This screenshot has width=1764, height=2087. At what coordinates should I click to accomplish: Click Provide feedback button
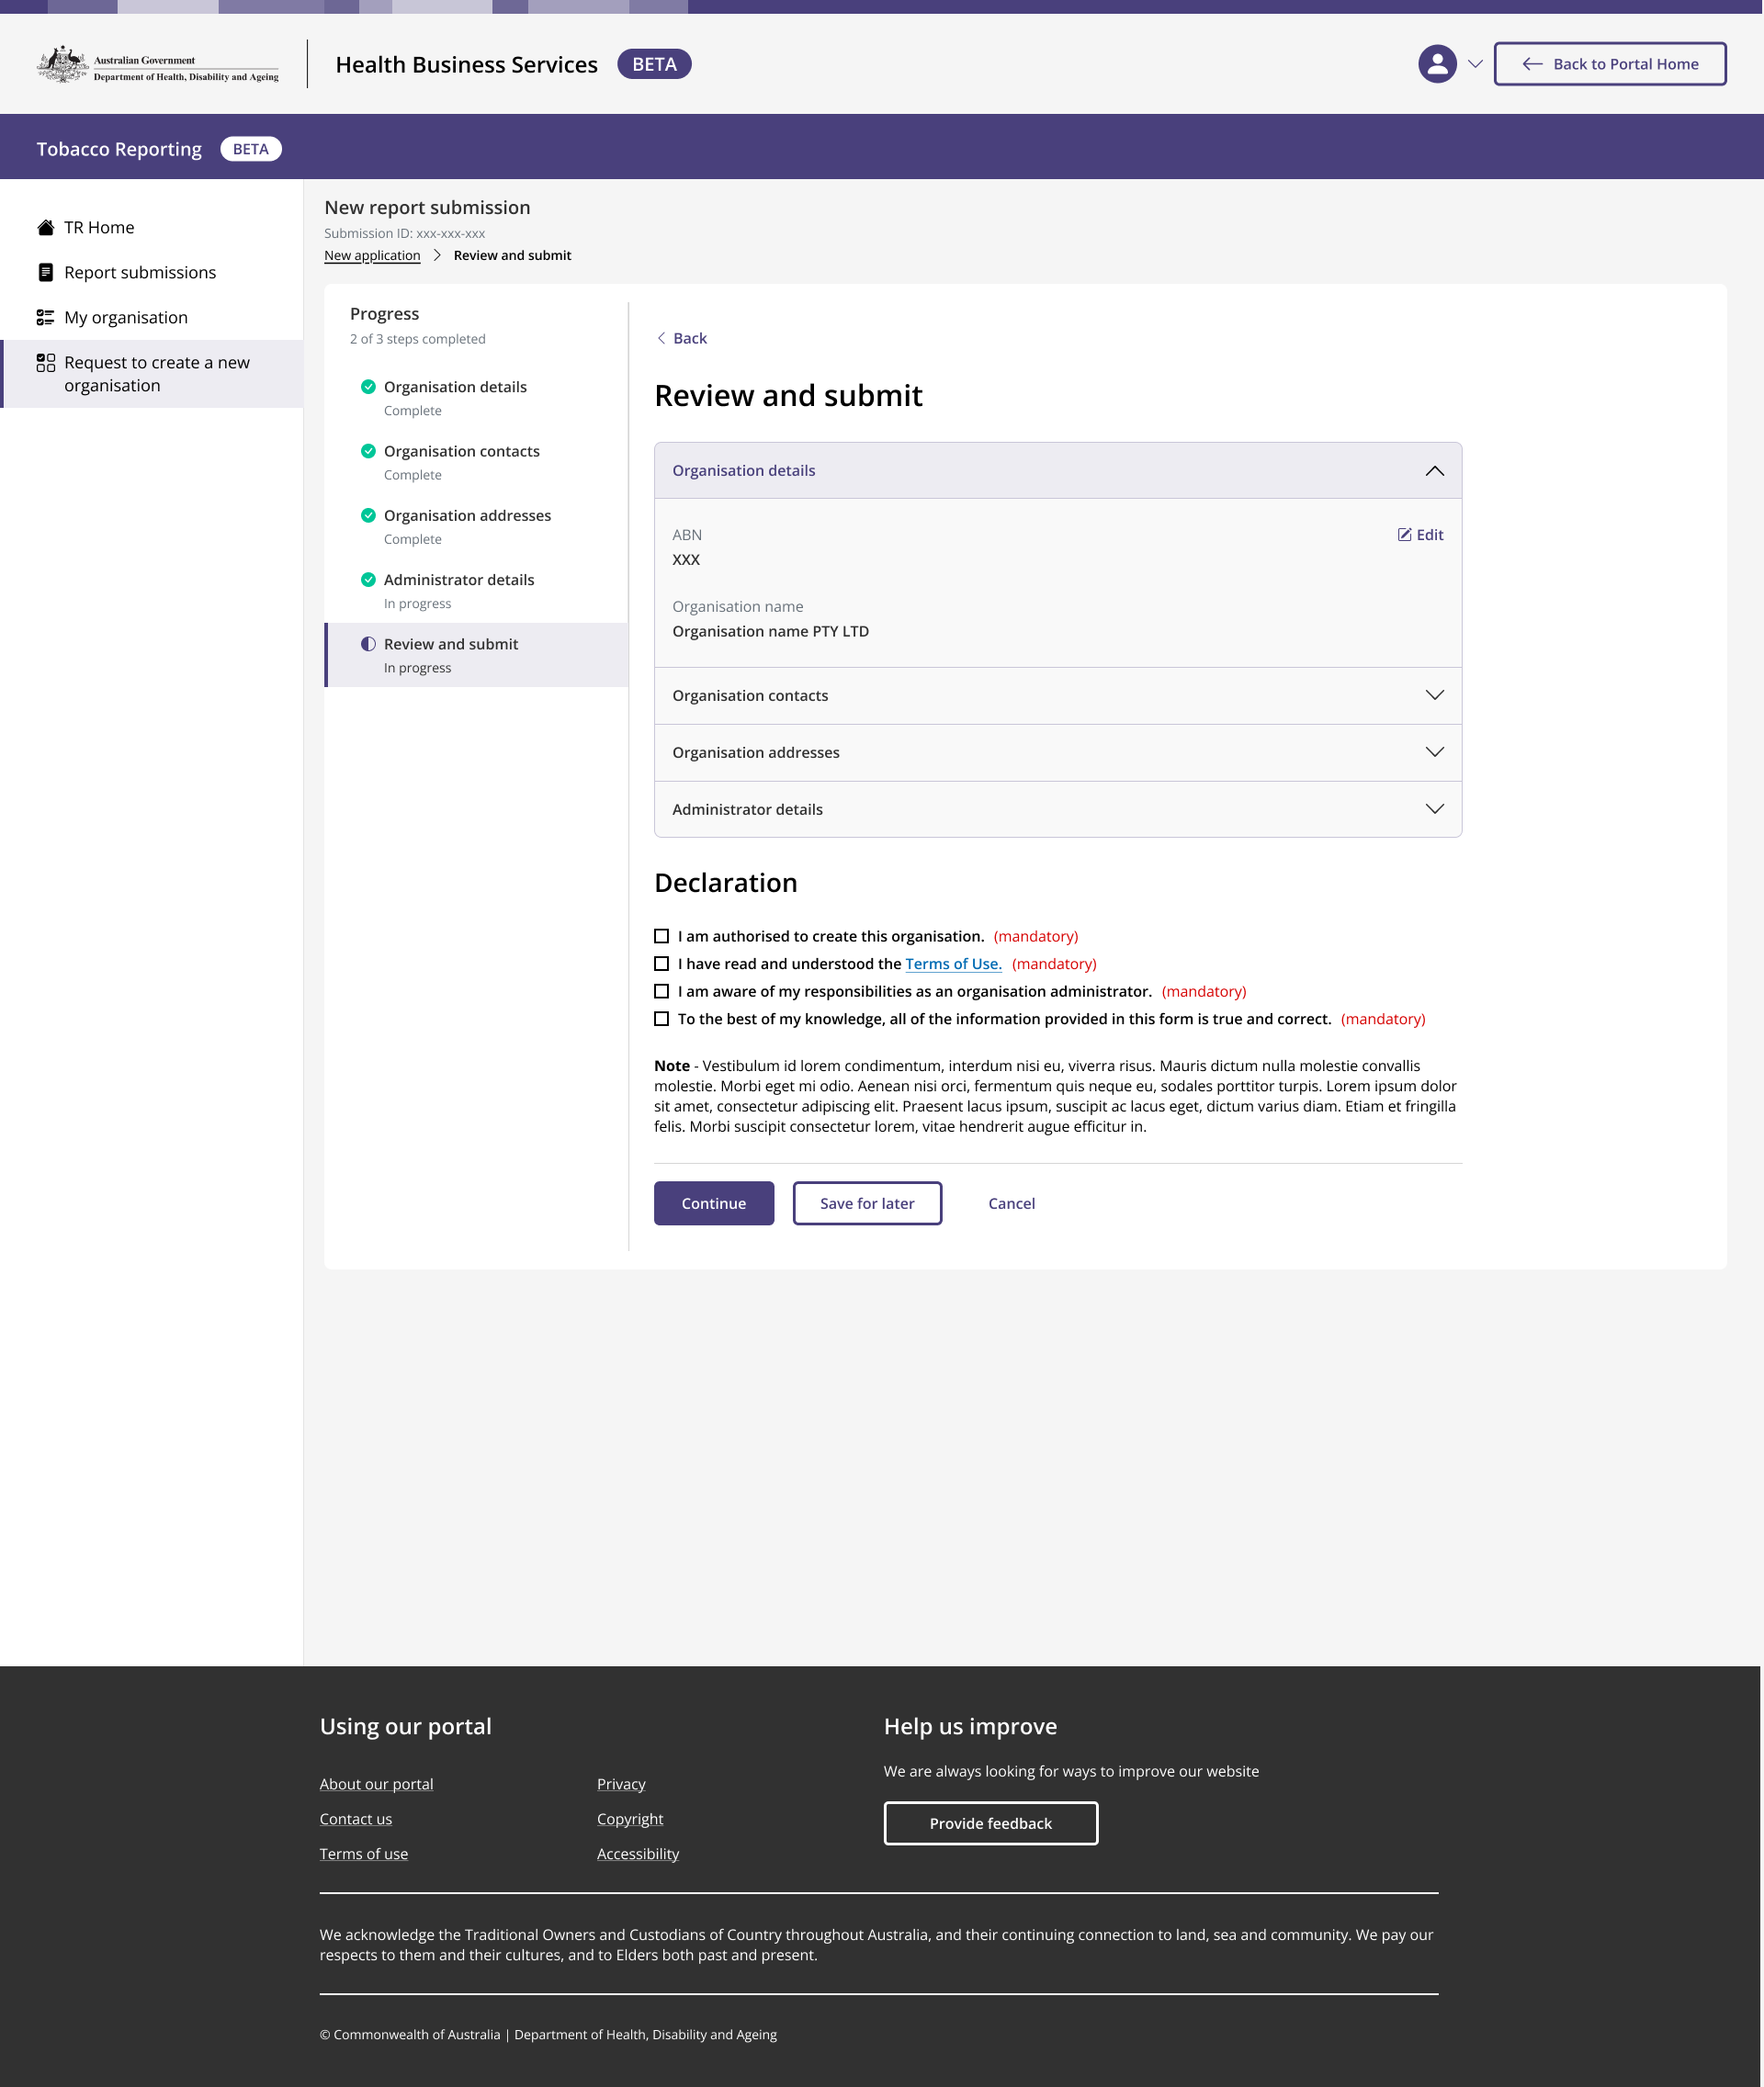pyautogui.click(x=990, y=1824)
